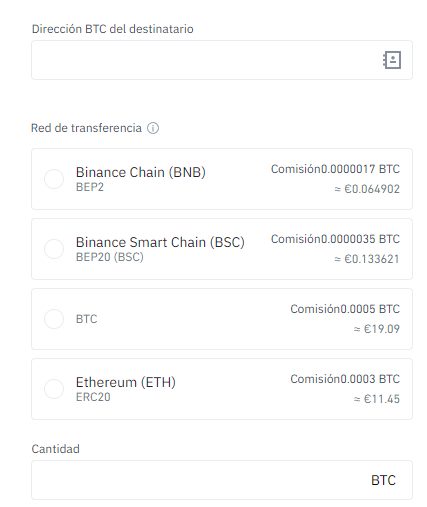Screen dimensions: 427x507
Task: Select the Binance Chain (BNB) radio button
Action: pos(54,179)
